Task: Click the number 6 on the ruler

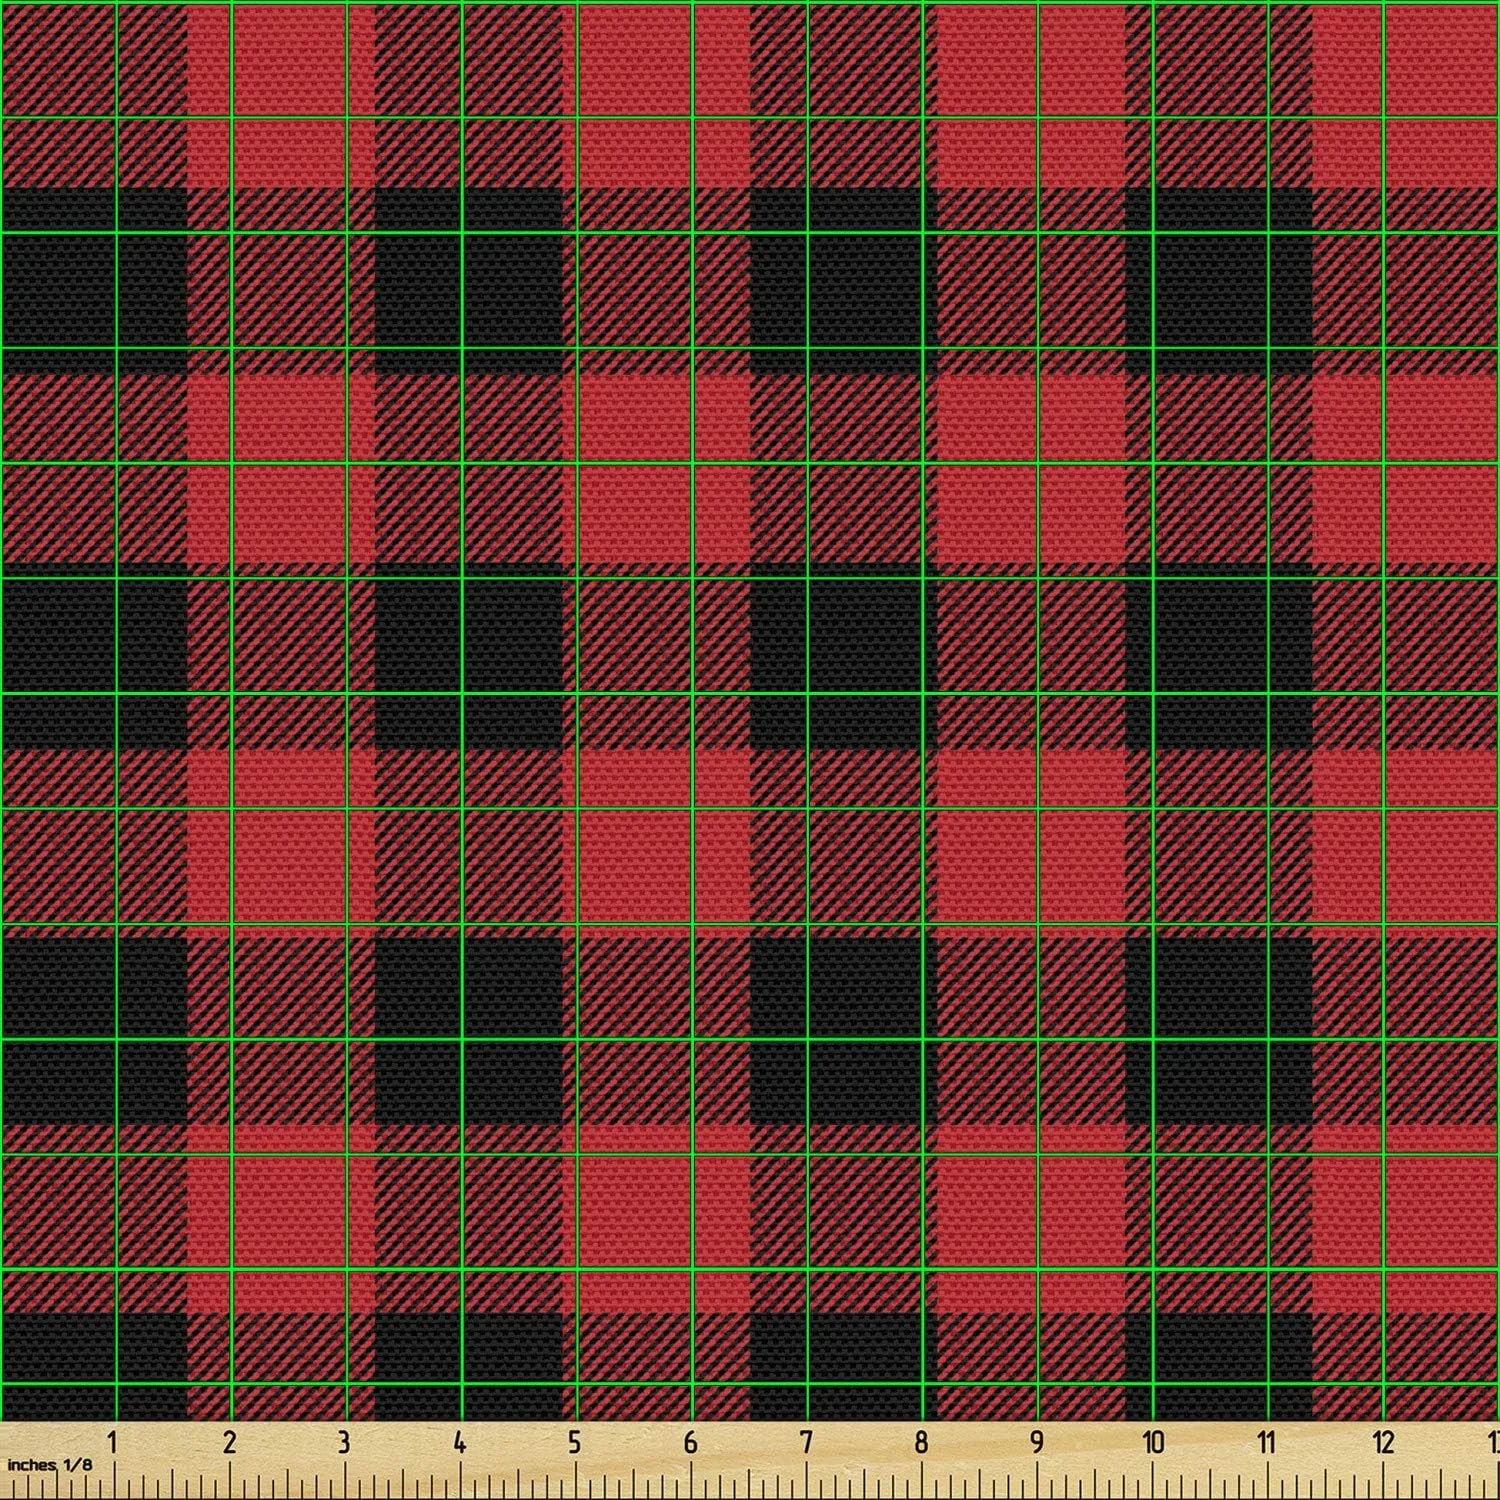Action: 690,1443
